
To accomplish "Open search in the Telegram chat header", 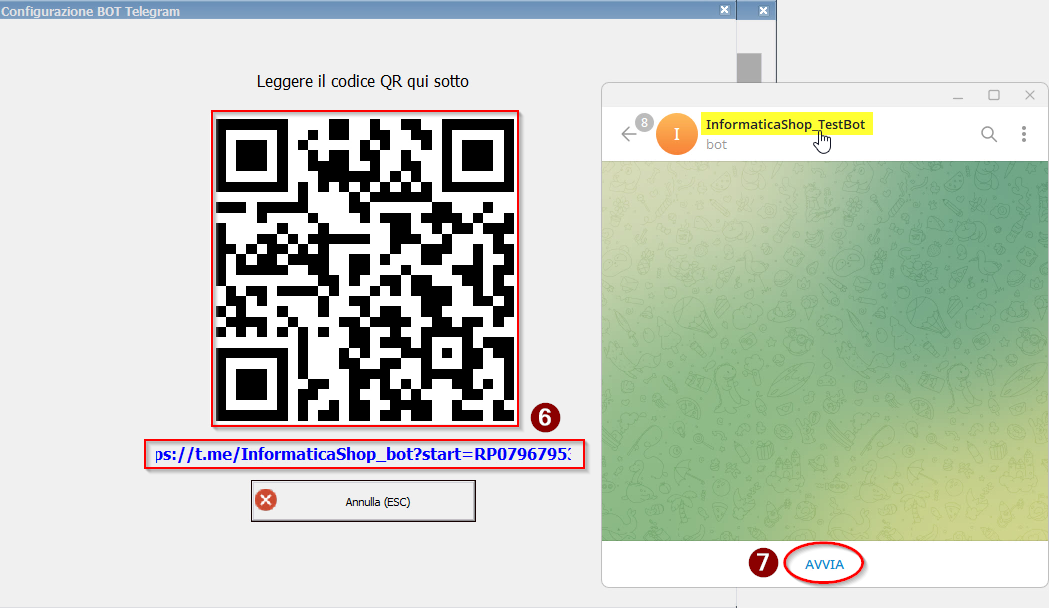I will 989,134.
